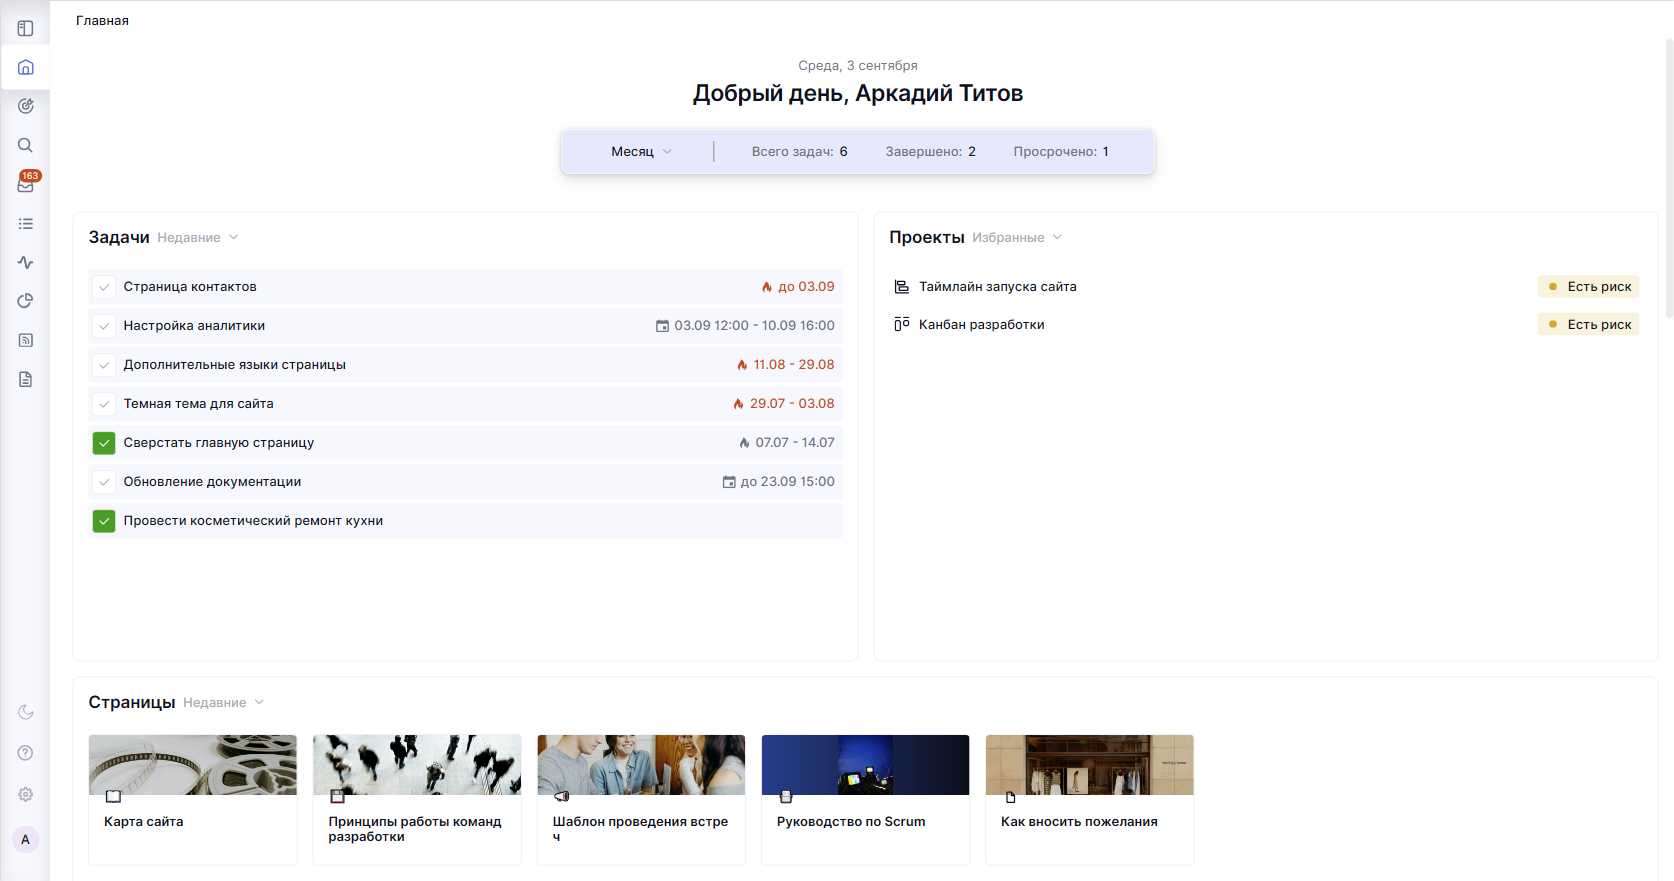Click user avatar 'A' in sidebar
1674x881 pixels.
(x=26, y=840)
